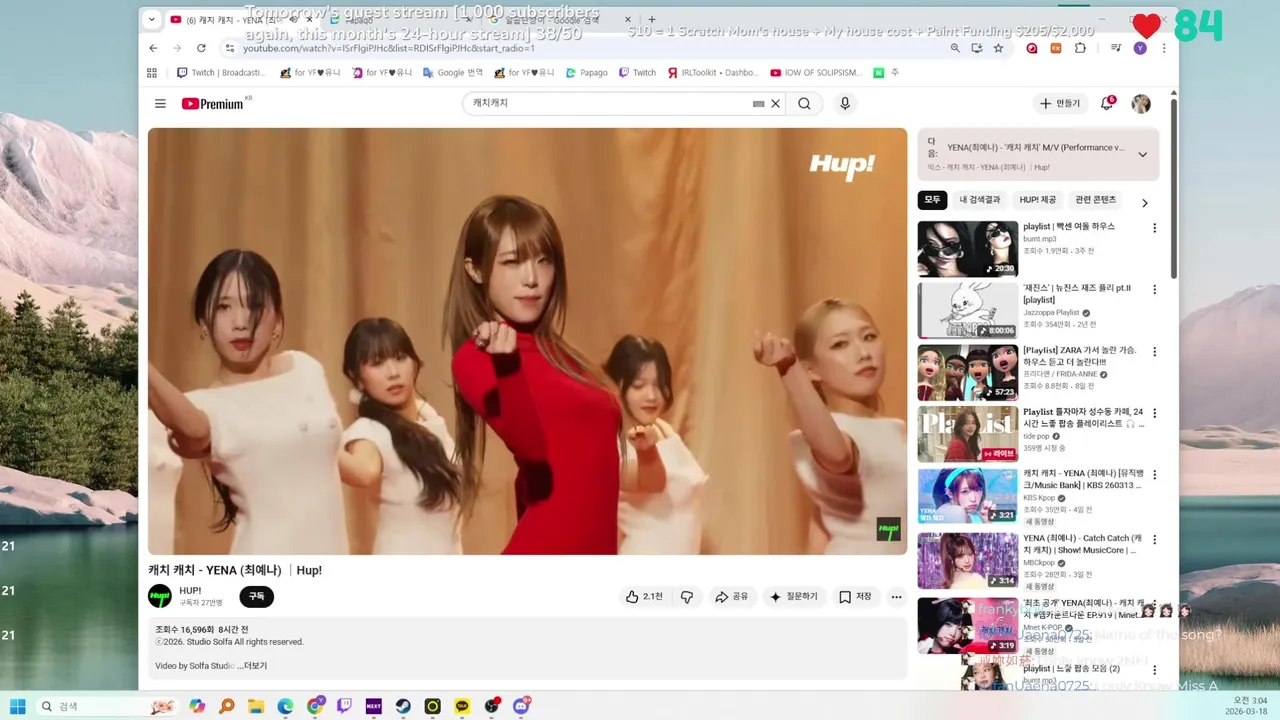The height and width of the screenshot is (720, 1280).
Task: Open options for 'Playlist 틀자마자 성수동 카페' video
Action: (x=1154, y=414)
